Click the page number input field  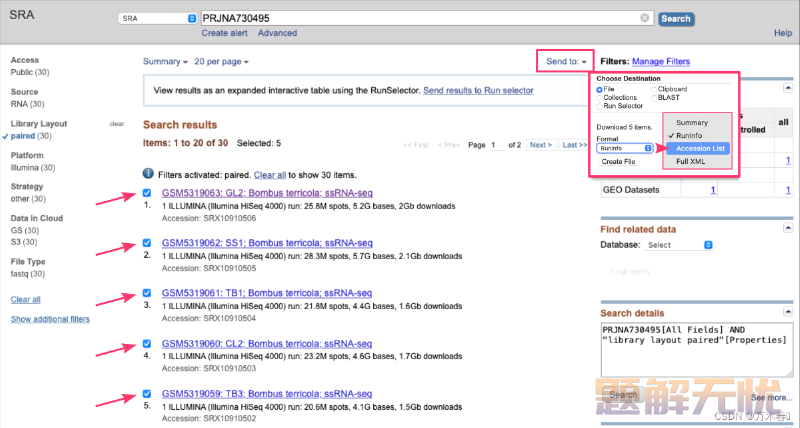497,145
